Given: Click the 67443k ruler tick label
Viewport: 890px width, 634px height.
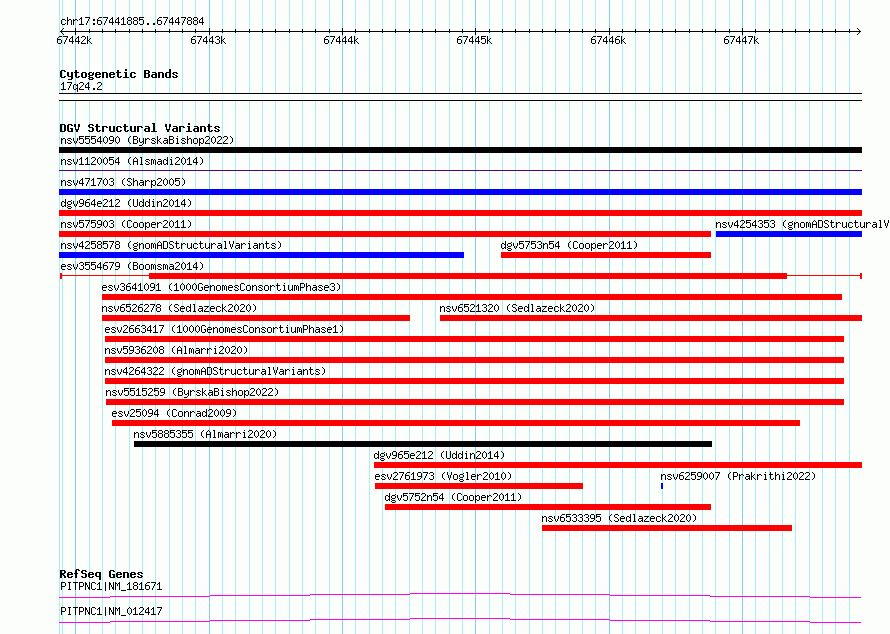Looking at the screenshot, I should tap(208, 40).
